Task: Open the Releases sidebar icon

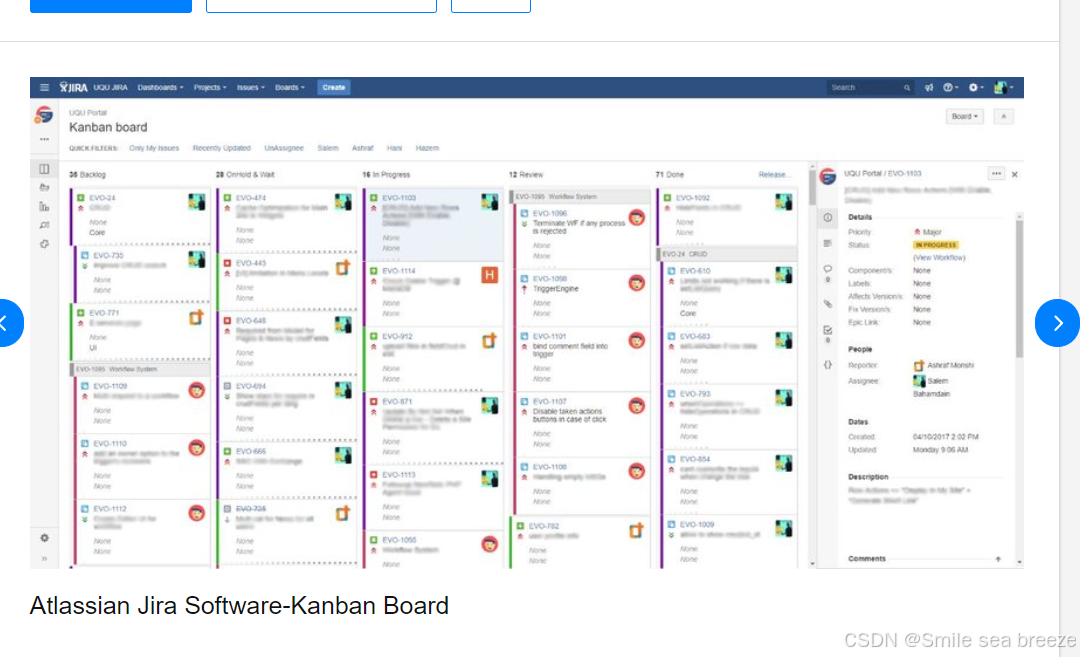Action: (x=44, y=187)
